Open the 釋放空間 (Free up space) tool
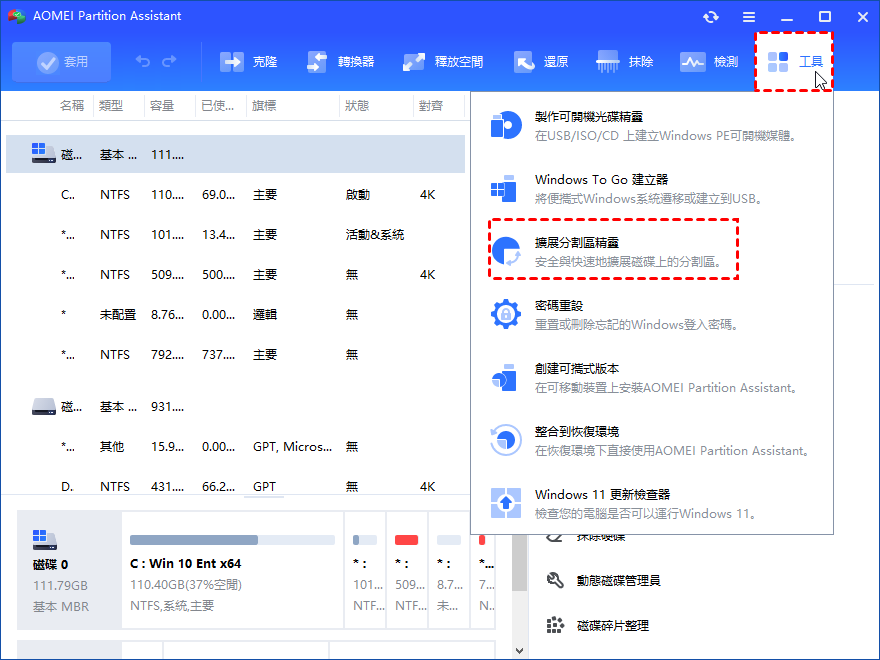 (x=443, y=62)
